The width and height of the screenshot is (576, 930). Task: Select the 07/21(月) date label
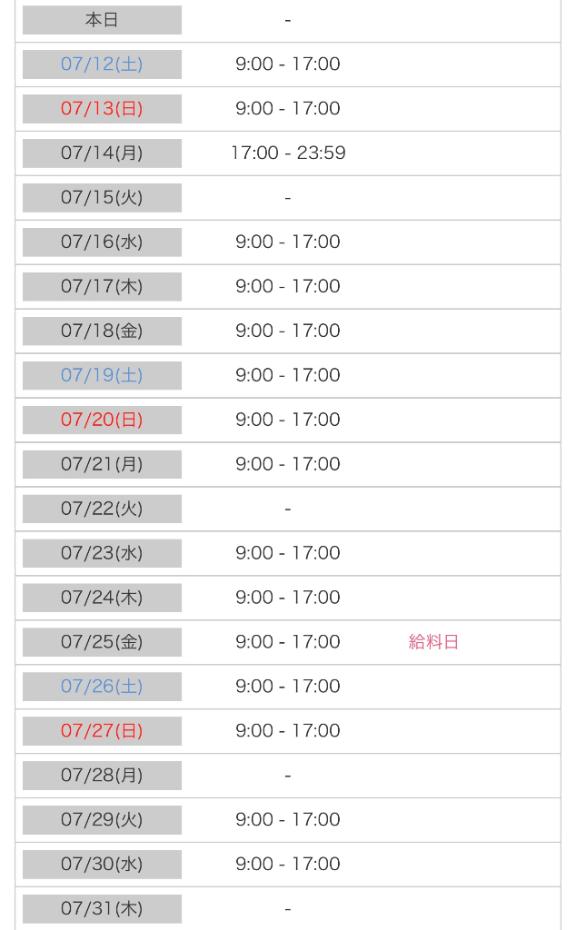click(x=102, y=464)
